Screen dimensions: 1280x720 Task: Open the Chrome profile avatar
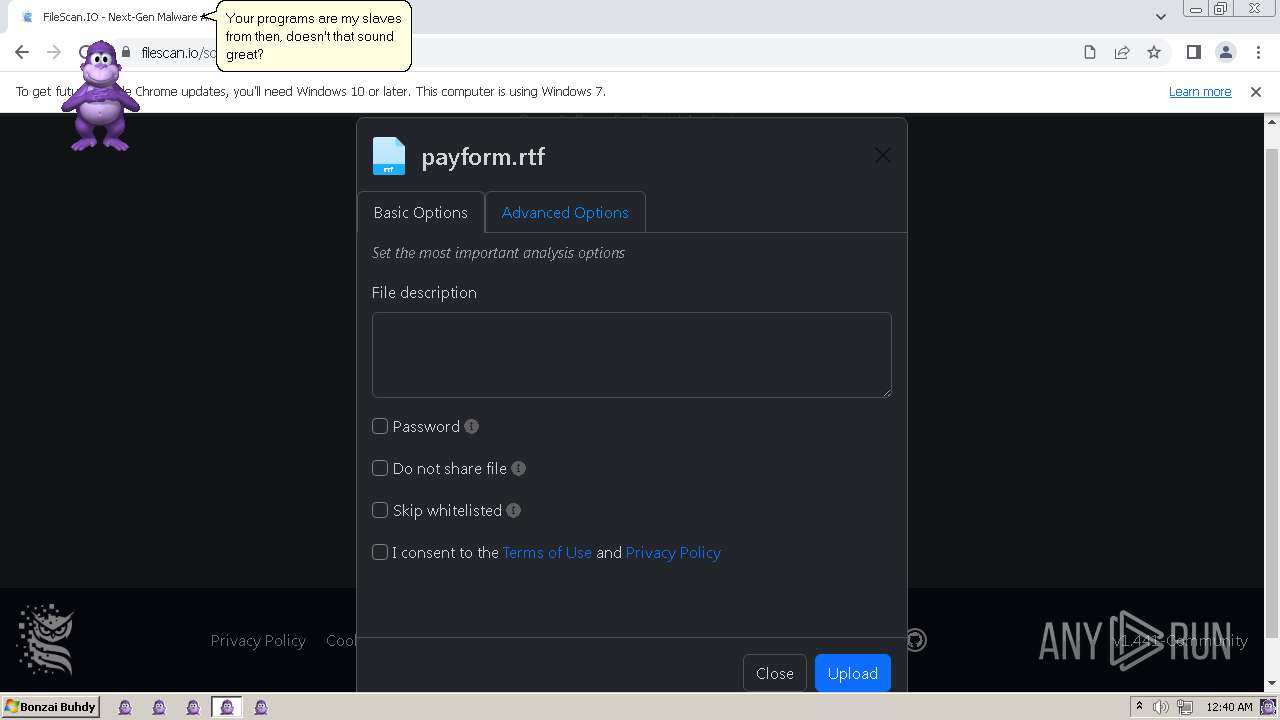click(x=1226, y=52)
